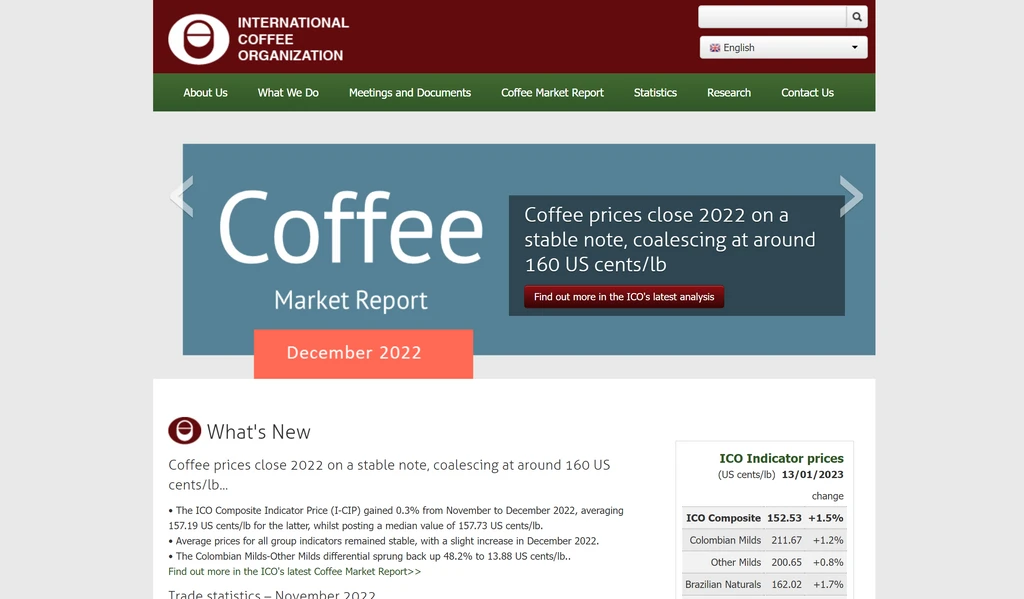1024x599 pixels.
Task: Click the 'Trade statistics – November 2022' heading
Action: coord(272,594)
